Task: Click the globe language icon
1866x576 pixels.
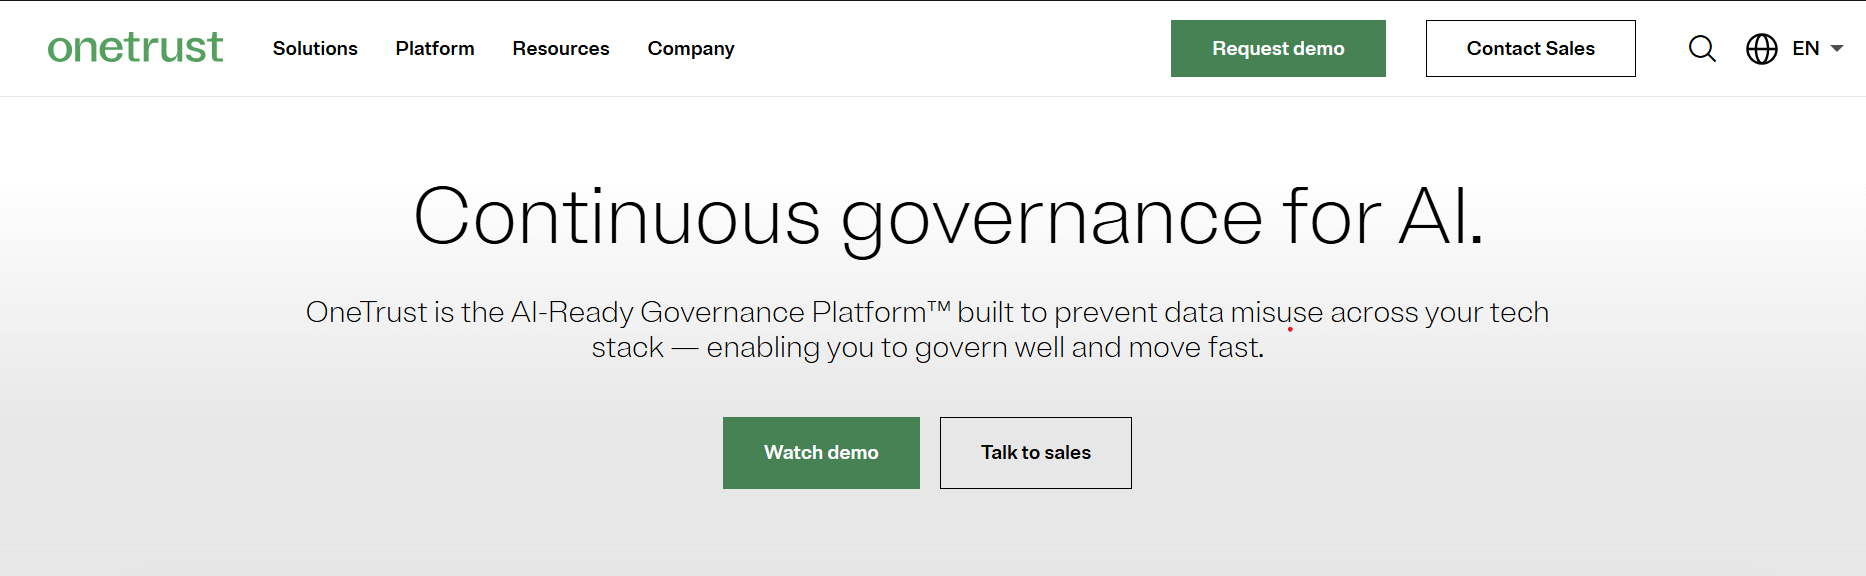Action: (x=1762, y=48)
